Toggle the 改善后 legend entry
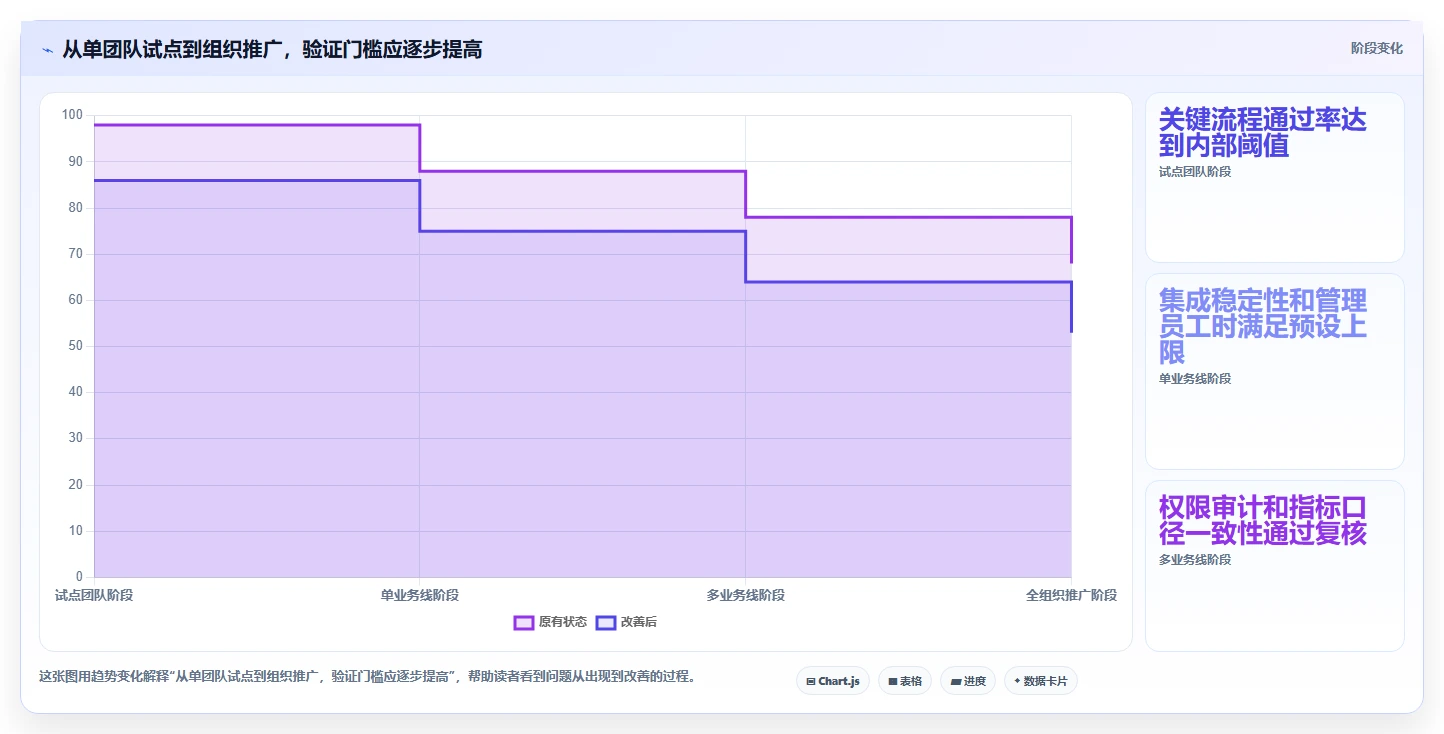Viewport: 1444px width, 734px height. click(x=627, y=622)
